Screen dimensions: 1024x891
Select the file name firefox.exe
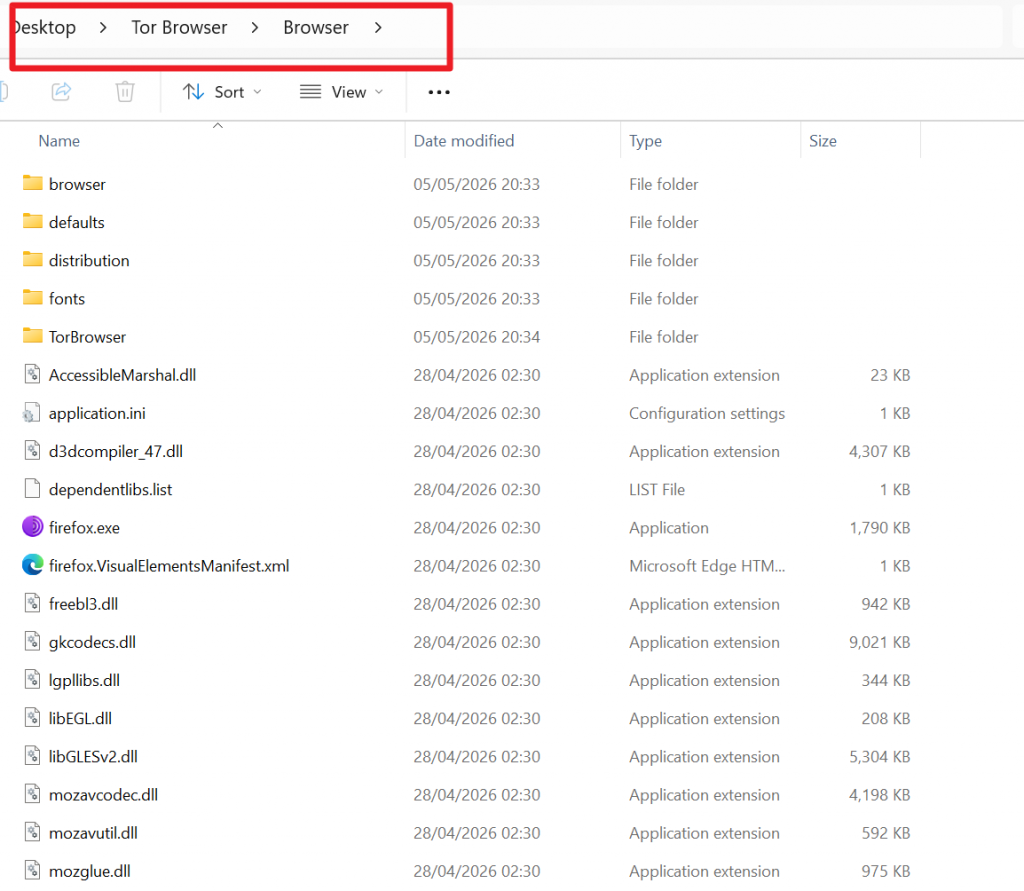(x=84, y=528)
